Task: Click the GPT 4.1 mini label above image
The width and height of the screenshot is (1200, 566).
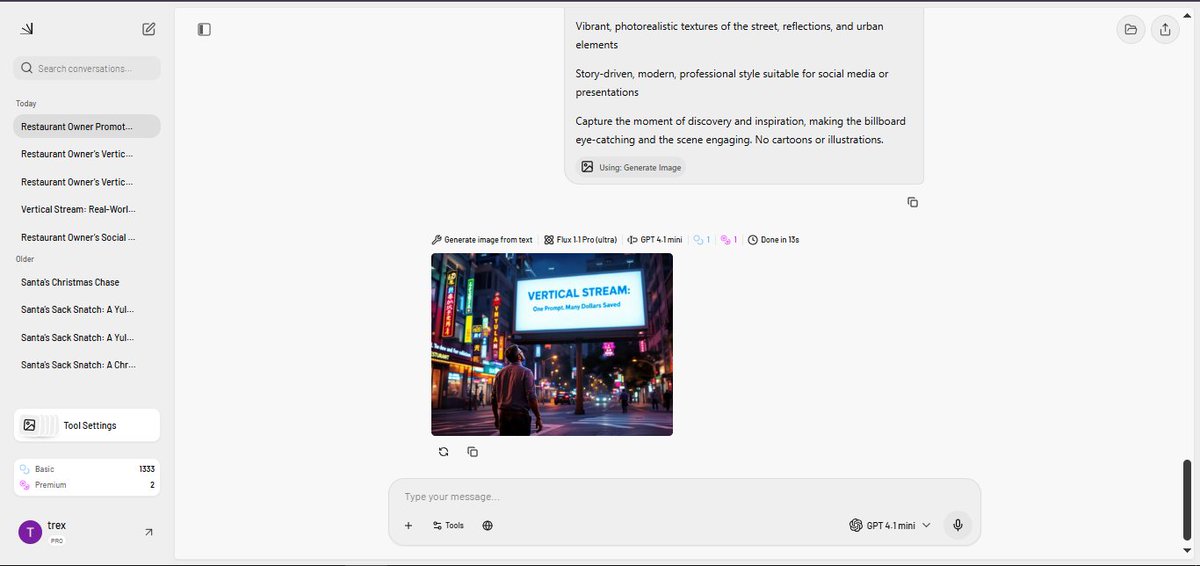Action: [655, 240]
